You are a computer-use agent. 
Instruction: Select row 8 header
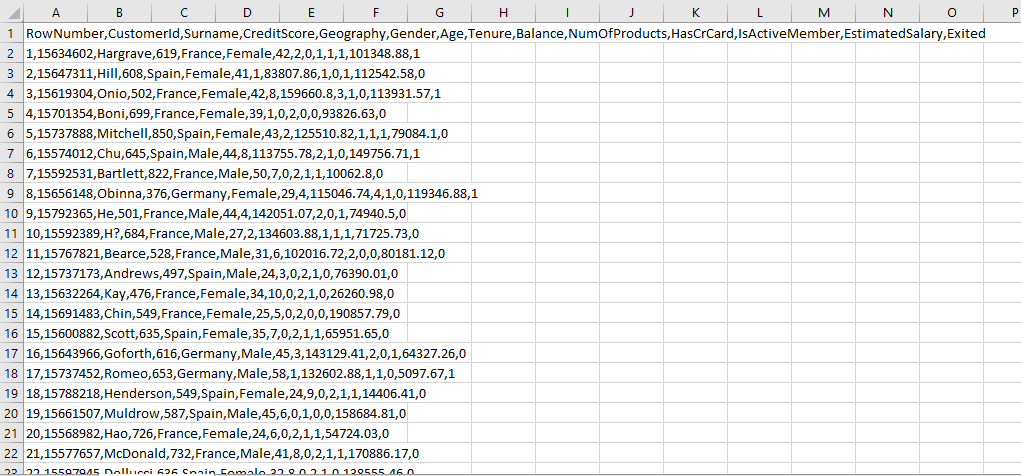[12, 173]
